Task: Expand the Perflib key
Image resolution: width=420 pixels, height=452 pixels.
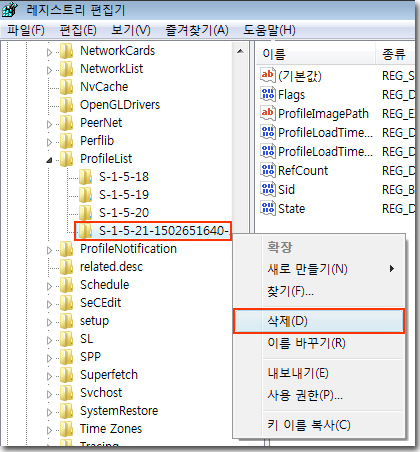Action: [49, 142]
